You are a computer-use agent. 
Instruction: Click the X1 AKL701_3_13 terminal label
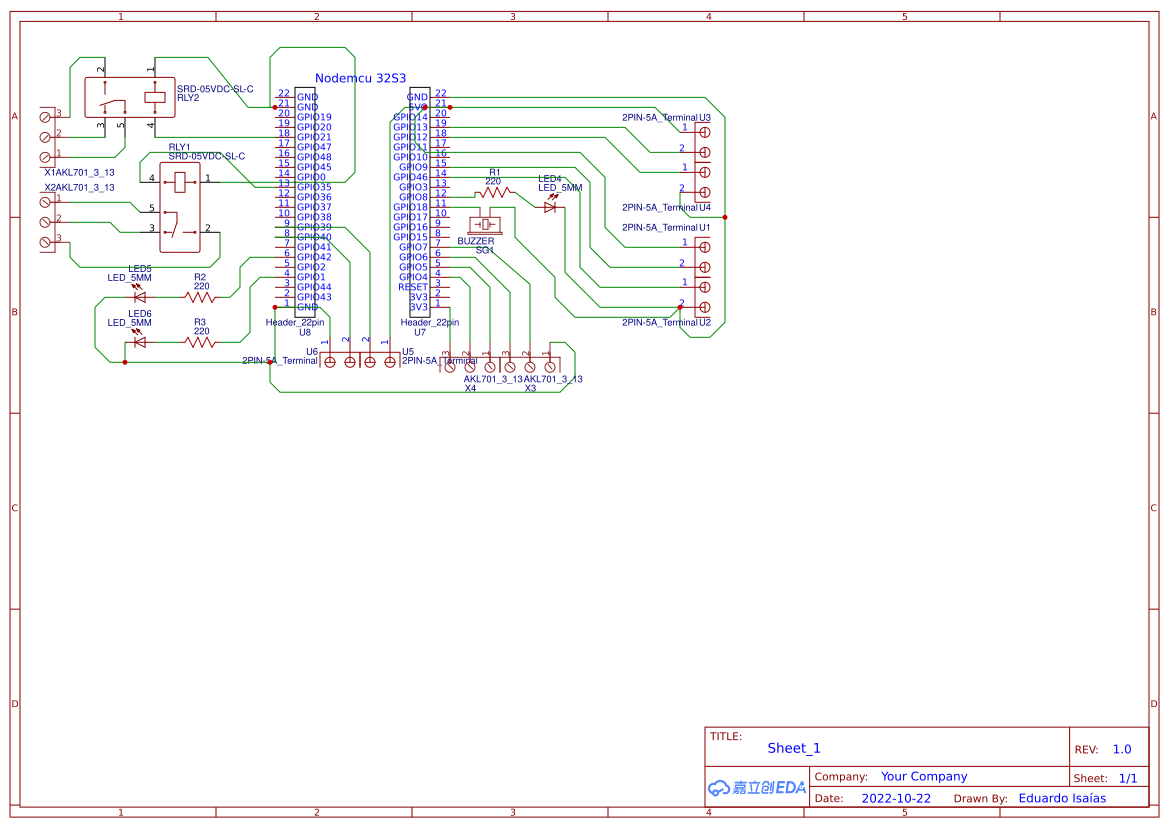pos(79,172)
